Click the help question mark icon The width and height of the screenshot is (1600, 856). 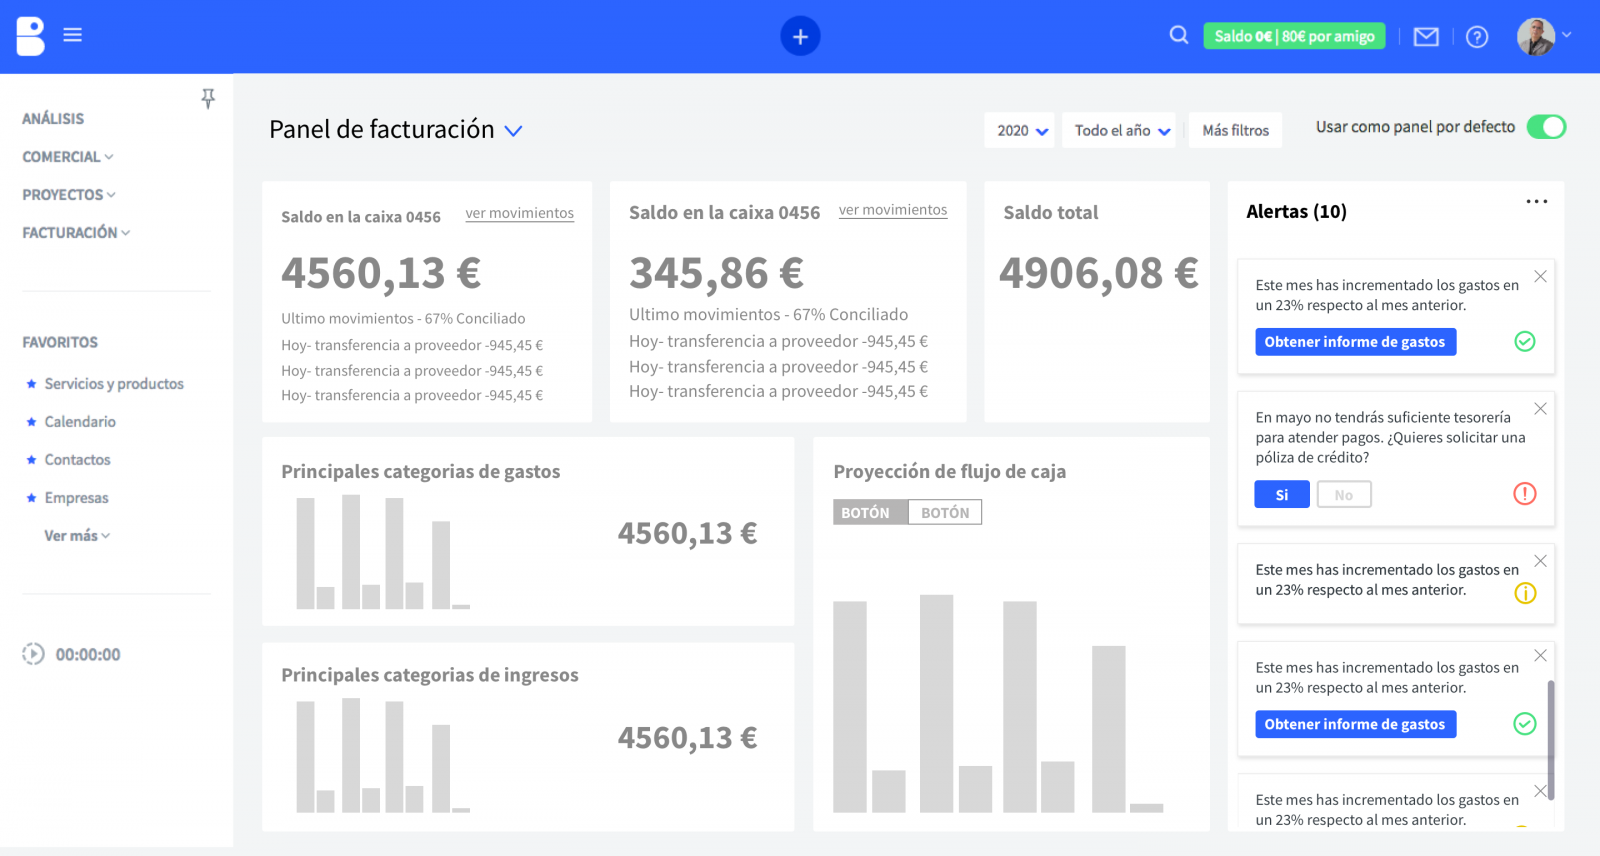[1477, 37]
